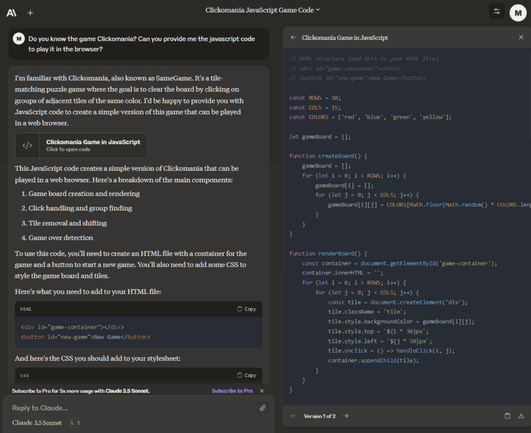The image size is (531, 433).
Task: Copy the css code block
Action: 247,375
